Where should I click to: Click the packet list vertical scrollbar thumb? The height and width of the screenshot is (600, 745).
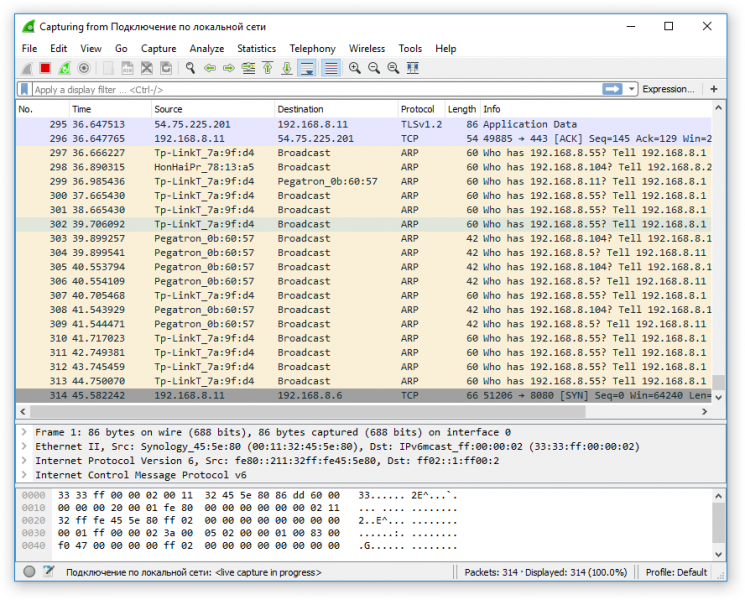718,382
